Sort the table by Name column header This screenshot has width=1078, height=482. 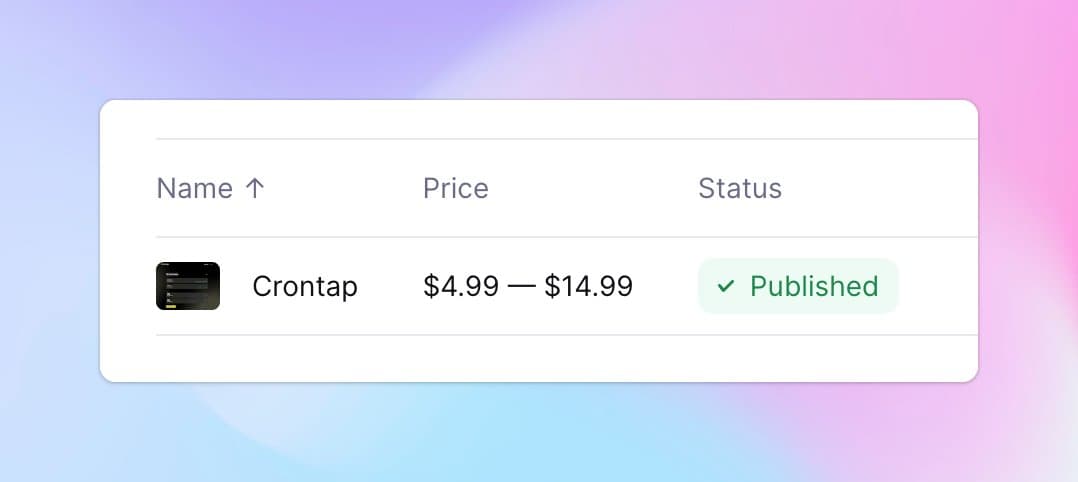coord(194,188)
